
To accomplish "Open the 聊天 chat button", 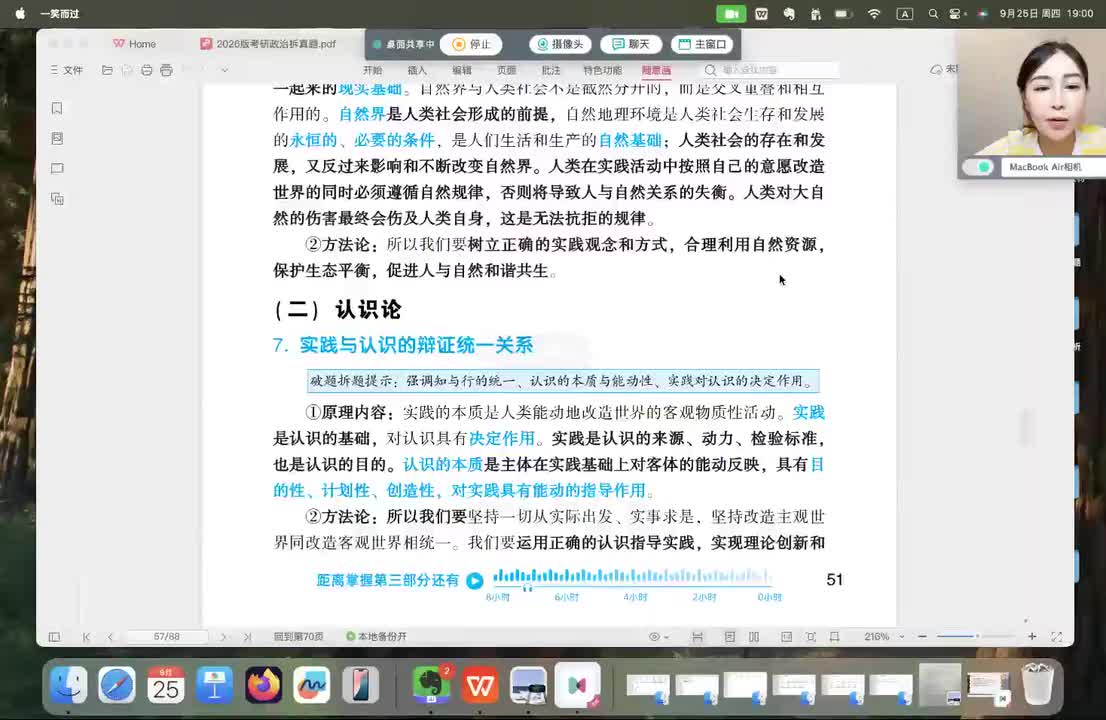I will click(631, 44).
